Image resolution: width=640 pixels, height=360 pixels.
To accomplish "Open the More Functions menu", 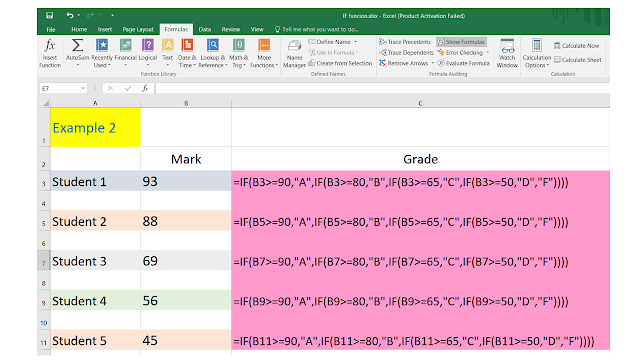I will [264, 53].
